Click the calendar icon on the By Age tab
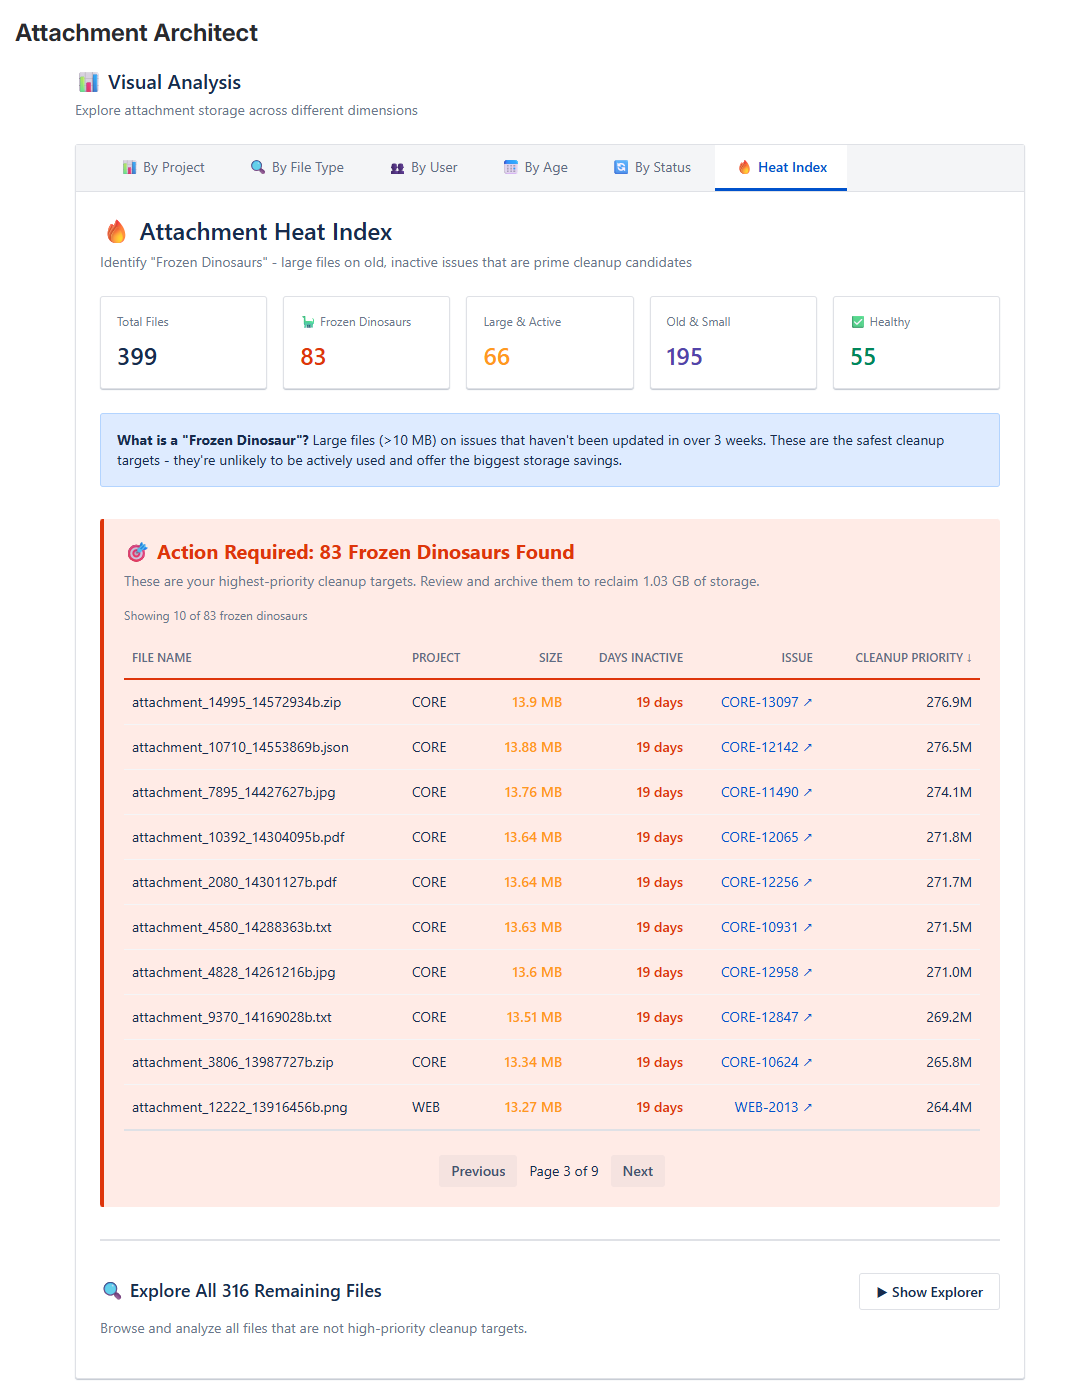The image size is (1091, 1383). tap(510, 167)
